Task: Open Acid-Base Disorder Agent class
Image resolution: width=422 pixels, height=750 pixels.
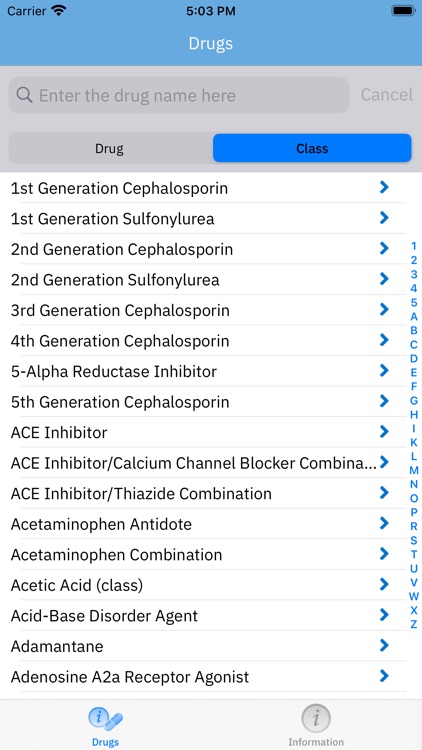Action: [203, 616]
